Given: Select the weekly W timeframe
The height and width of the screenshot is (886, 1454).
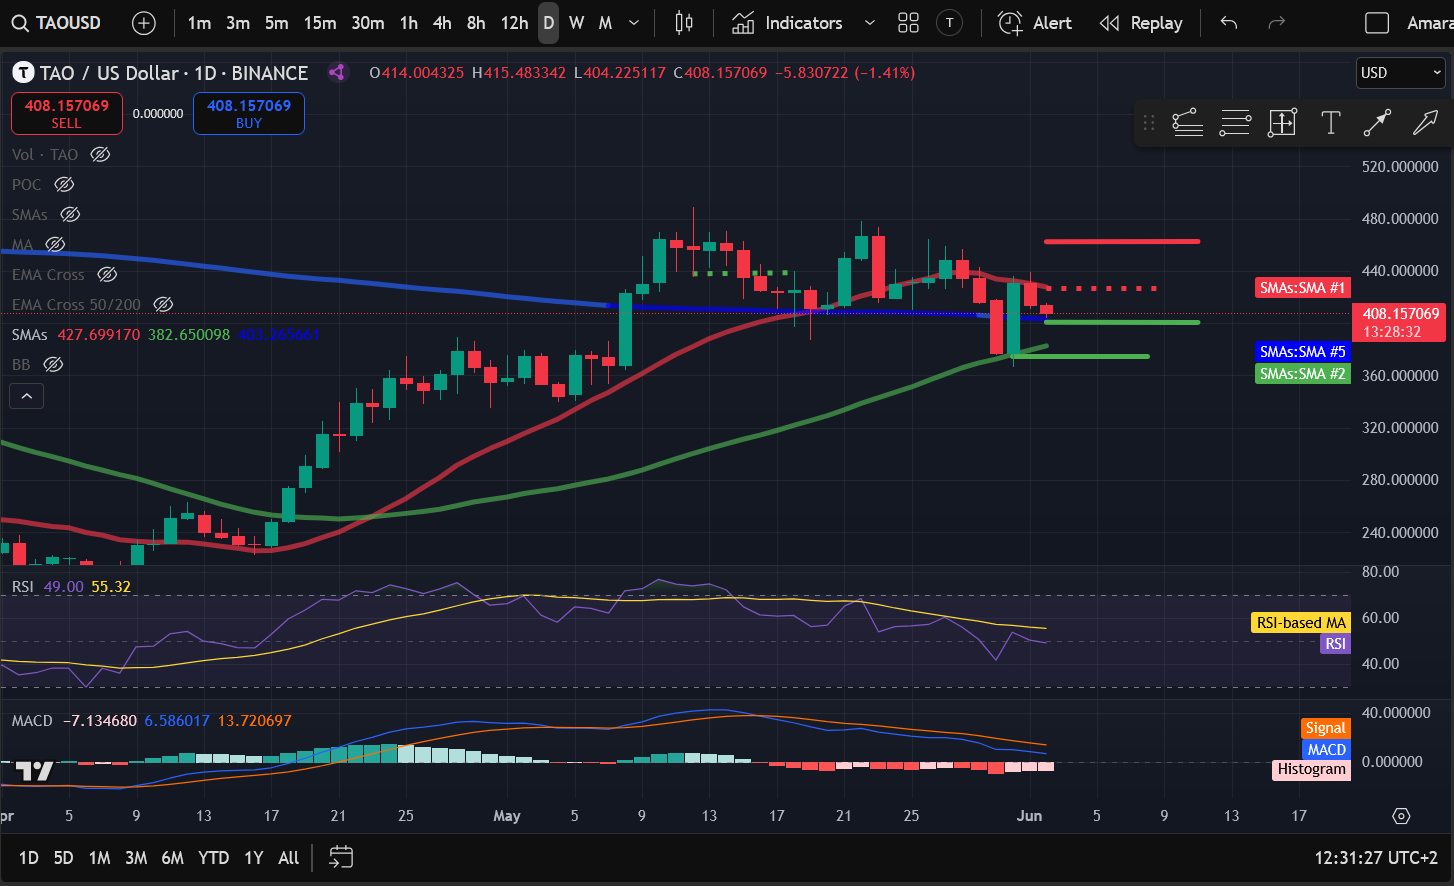Looking at the screenshot, I should (x=577, y=23).
